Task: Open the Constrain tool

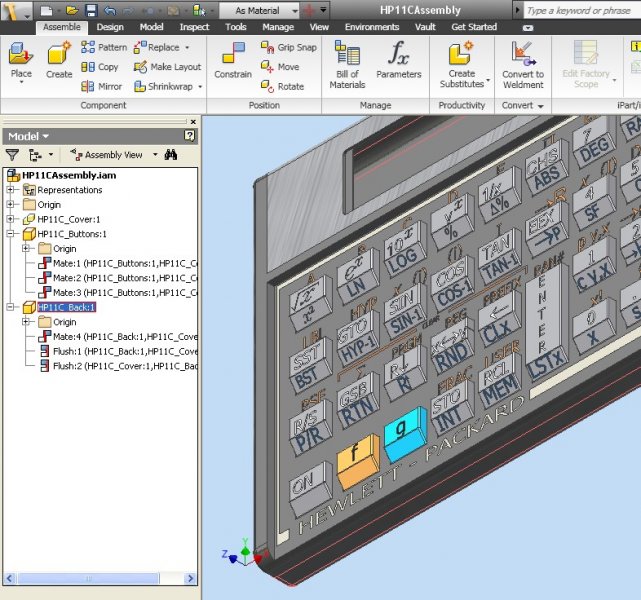Action: [x=233, y=60]
